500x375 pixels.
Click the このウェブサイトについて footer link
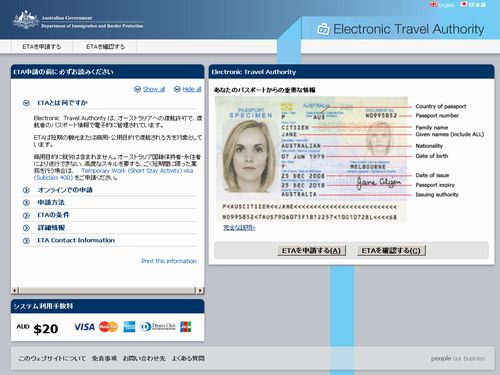[x=52, y=358]
